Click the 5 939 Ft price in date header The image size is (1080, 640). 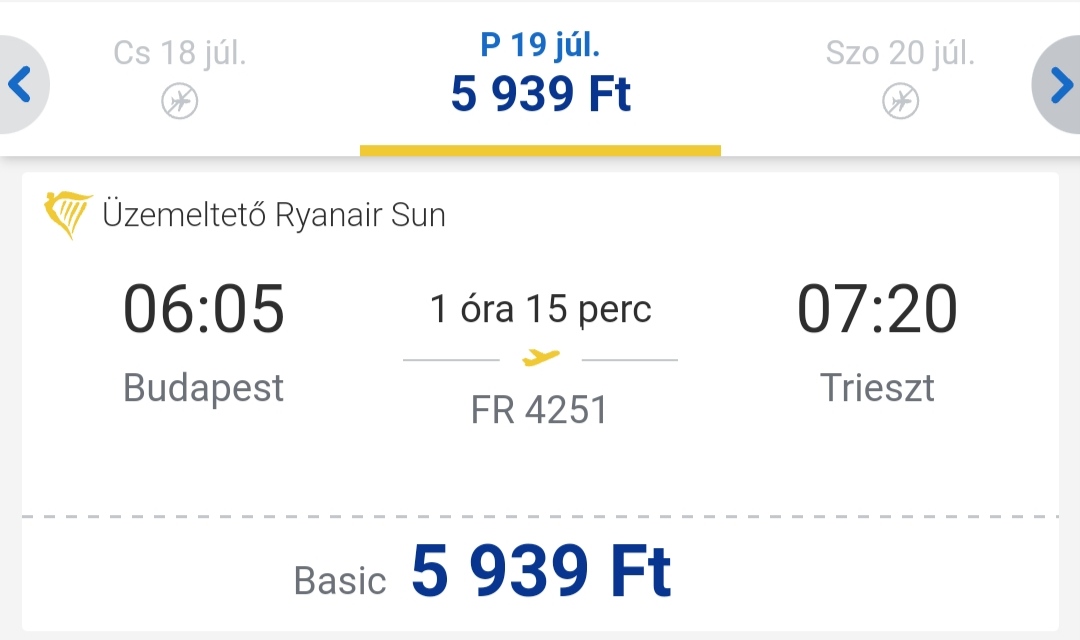541,94
